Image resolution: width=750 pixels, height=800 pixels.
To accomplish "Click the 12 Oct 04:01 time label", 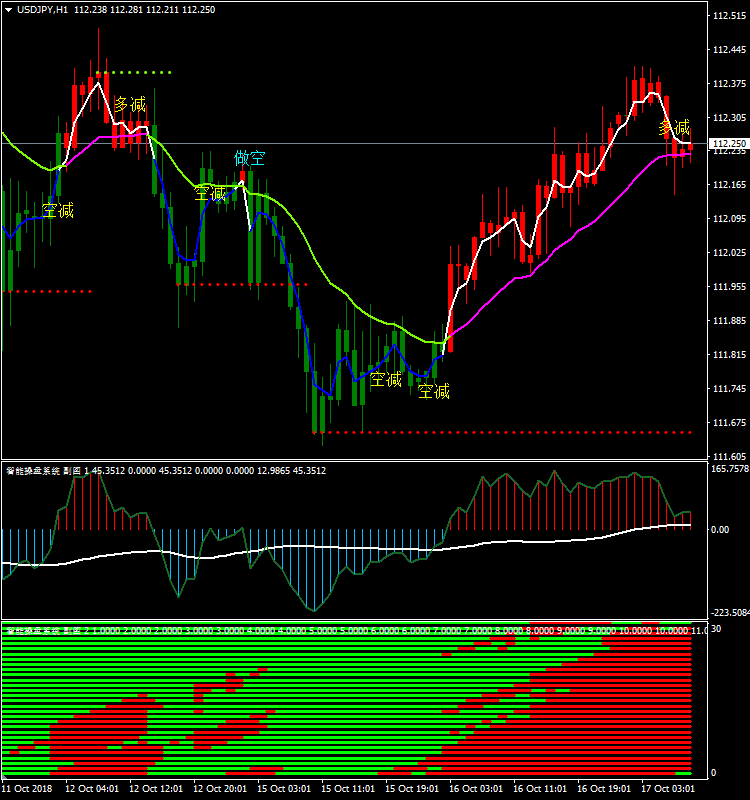I will coord(90,788).
